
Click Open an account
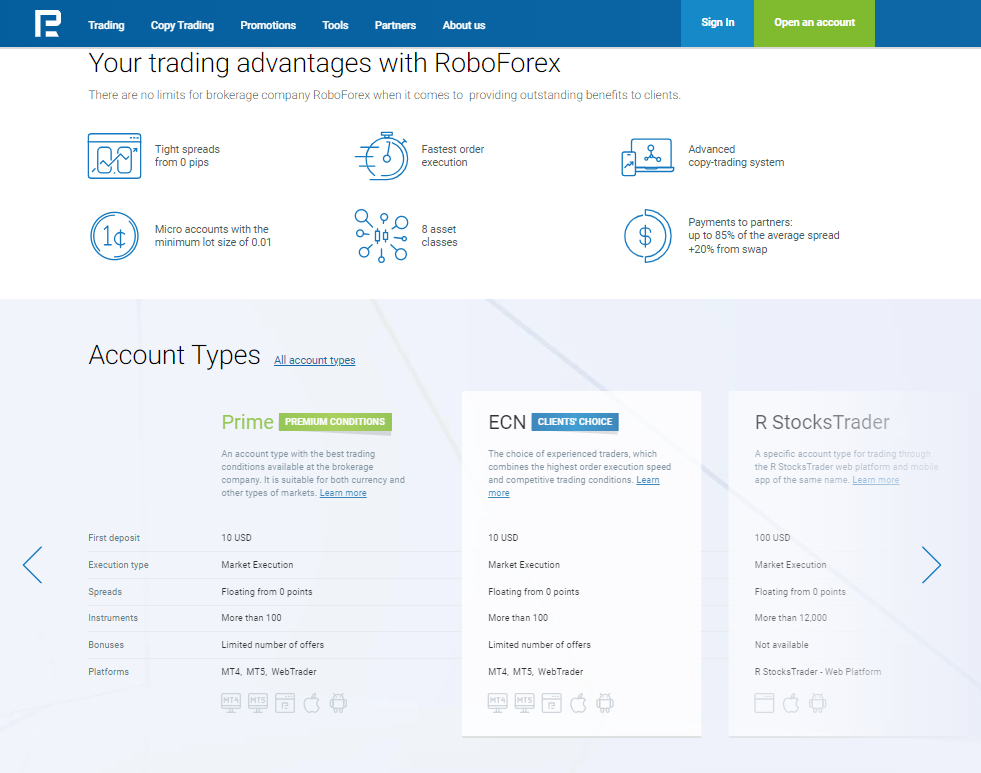coord(814,21)
